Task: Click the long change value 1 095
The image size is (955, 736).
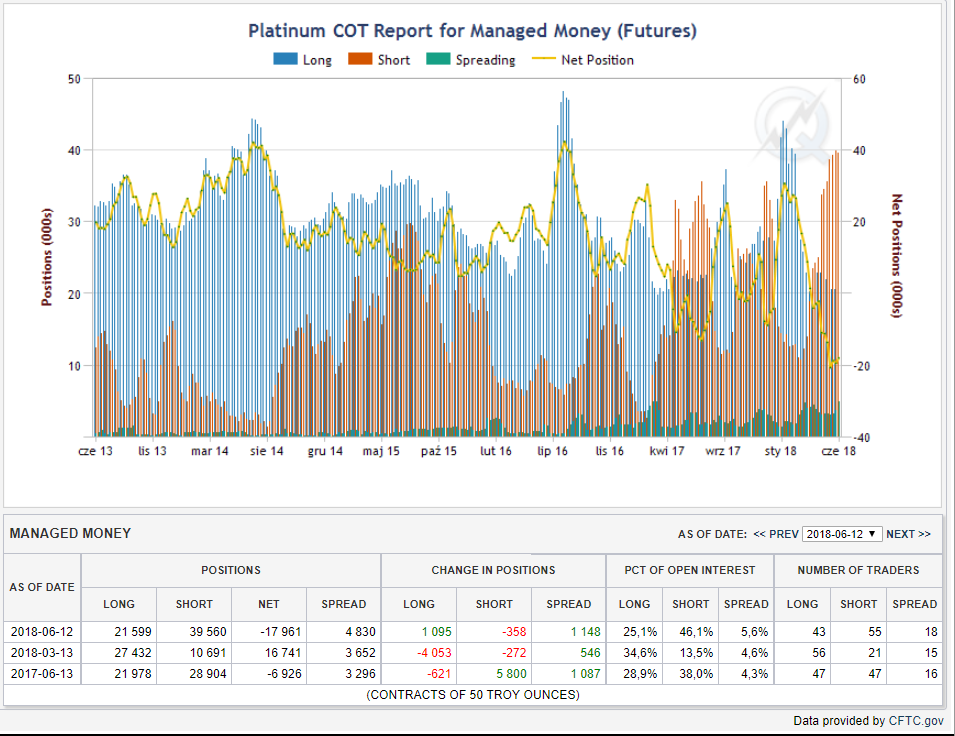Action: coord(437,632)
